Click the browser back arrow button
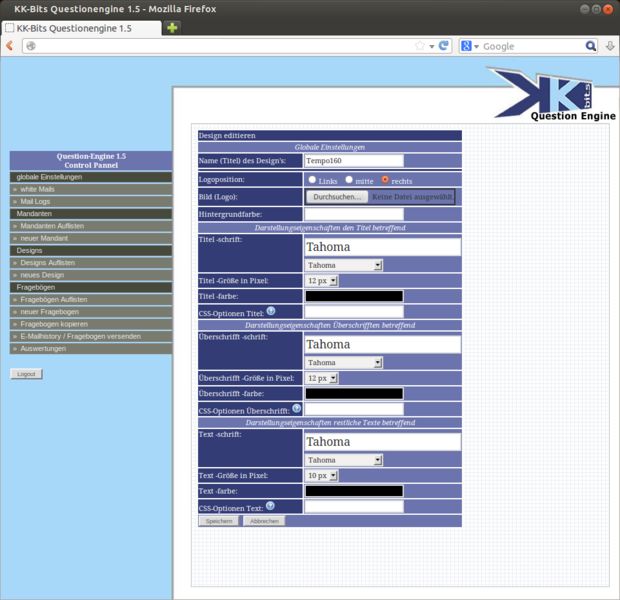620x600 pixels. point(10,46)
